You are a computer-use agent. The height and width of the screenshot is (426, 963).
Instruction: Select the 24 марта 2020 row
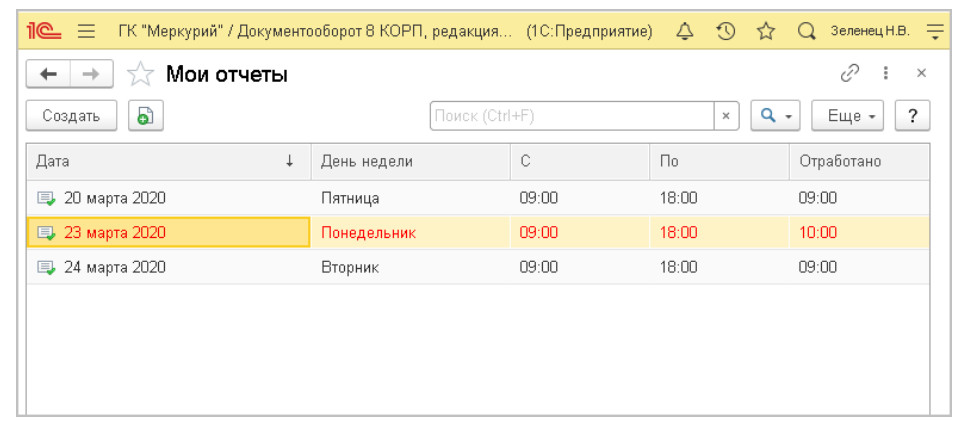[114, 267]
